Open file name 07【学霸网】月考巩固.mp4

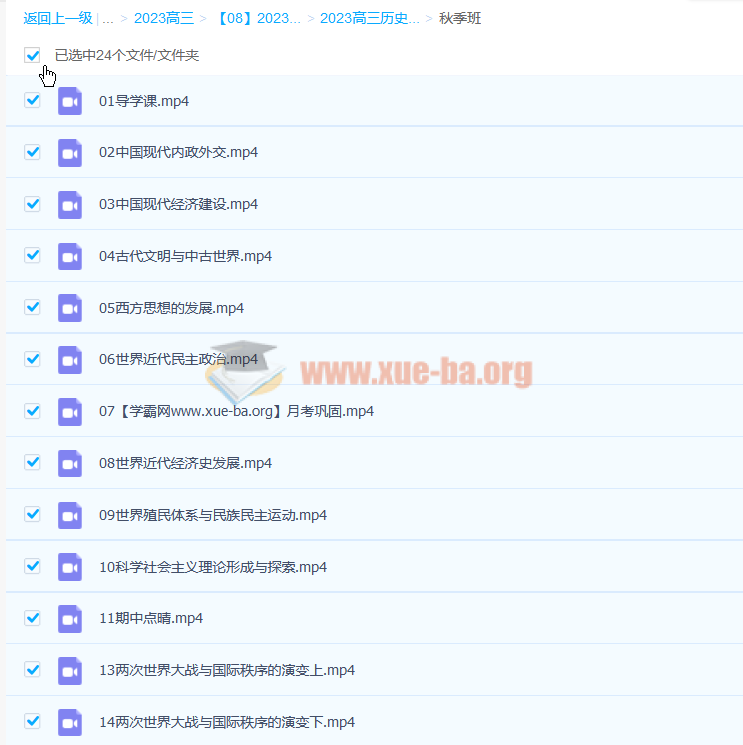236,411
